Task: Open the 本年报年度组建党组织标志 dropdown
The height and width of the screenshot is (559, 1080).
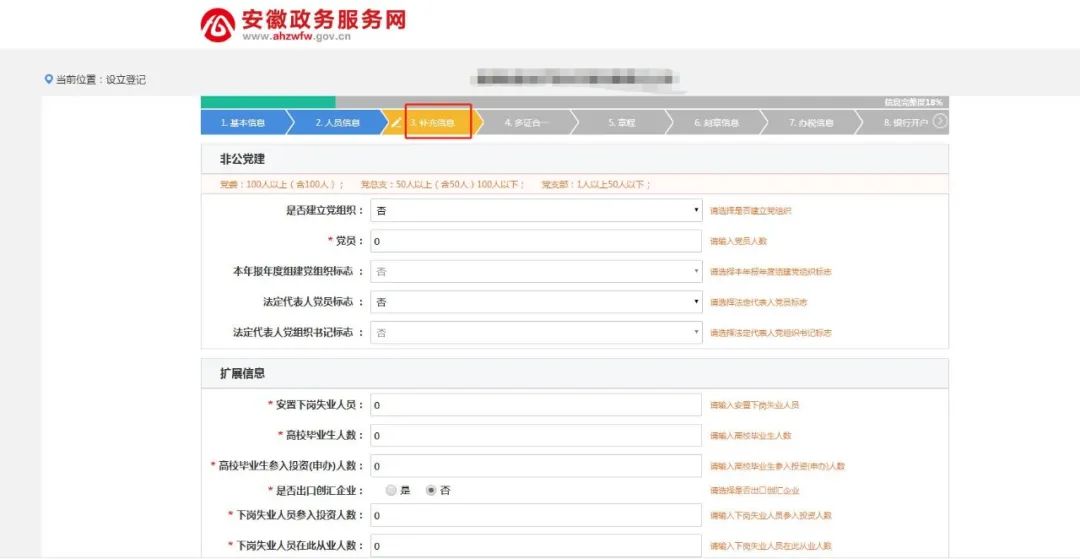Action: click(x=536, y=271)
